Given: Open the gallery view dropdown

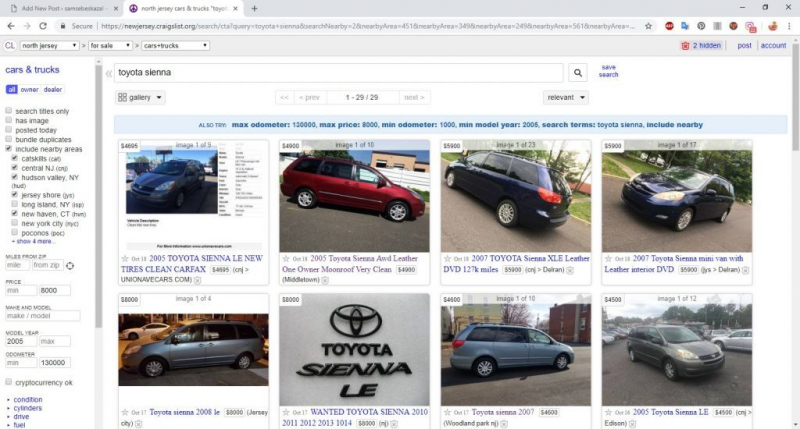Looking at the screenshot, I should coord(140,97).
